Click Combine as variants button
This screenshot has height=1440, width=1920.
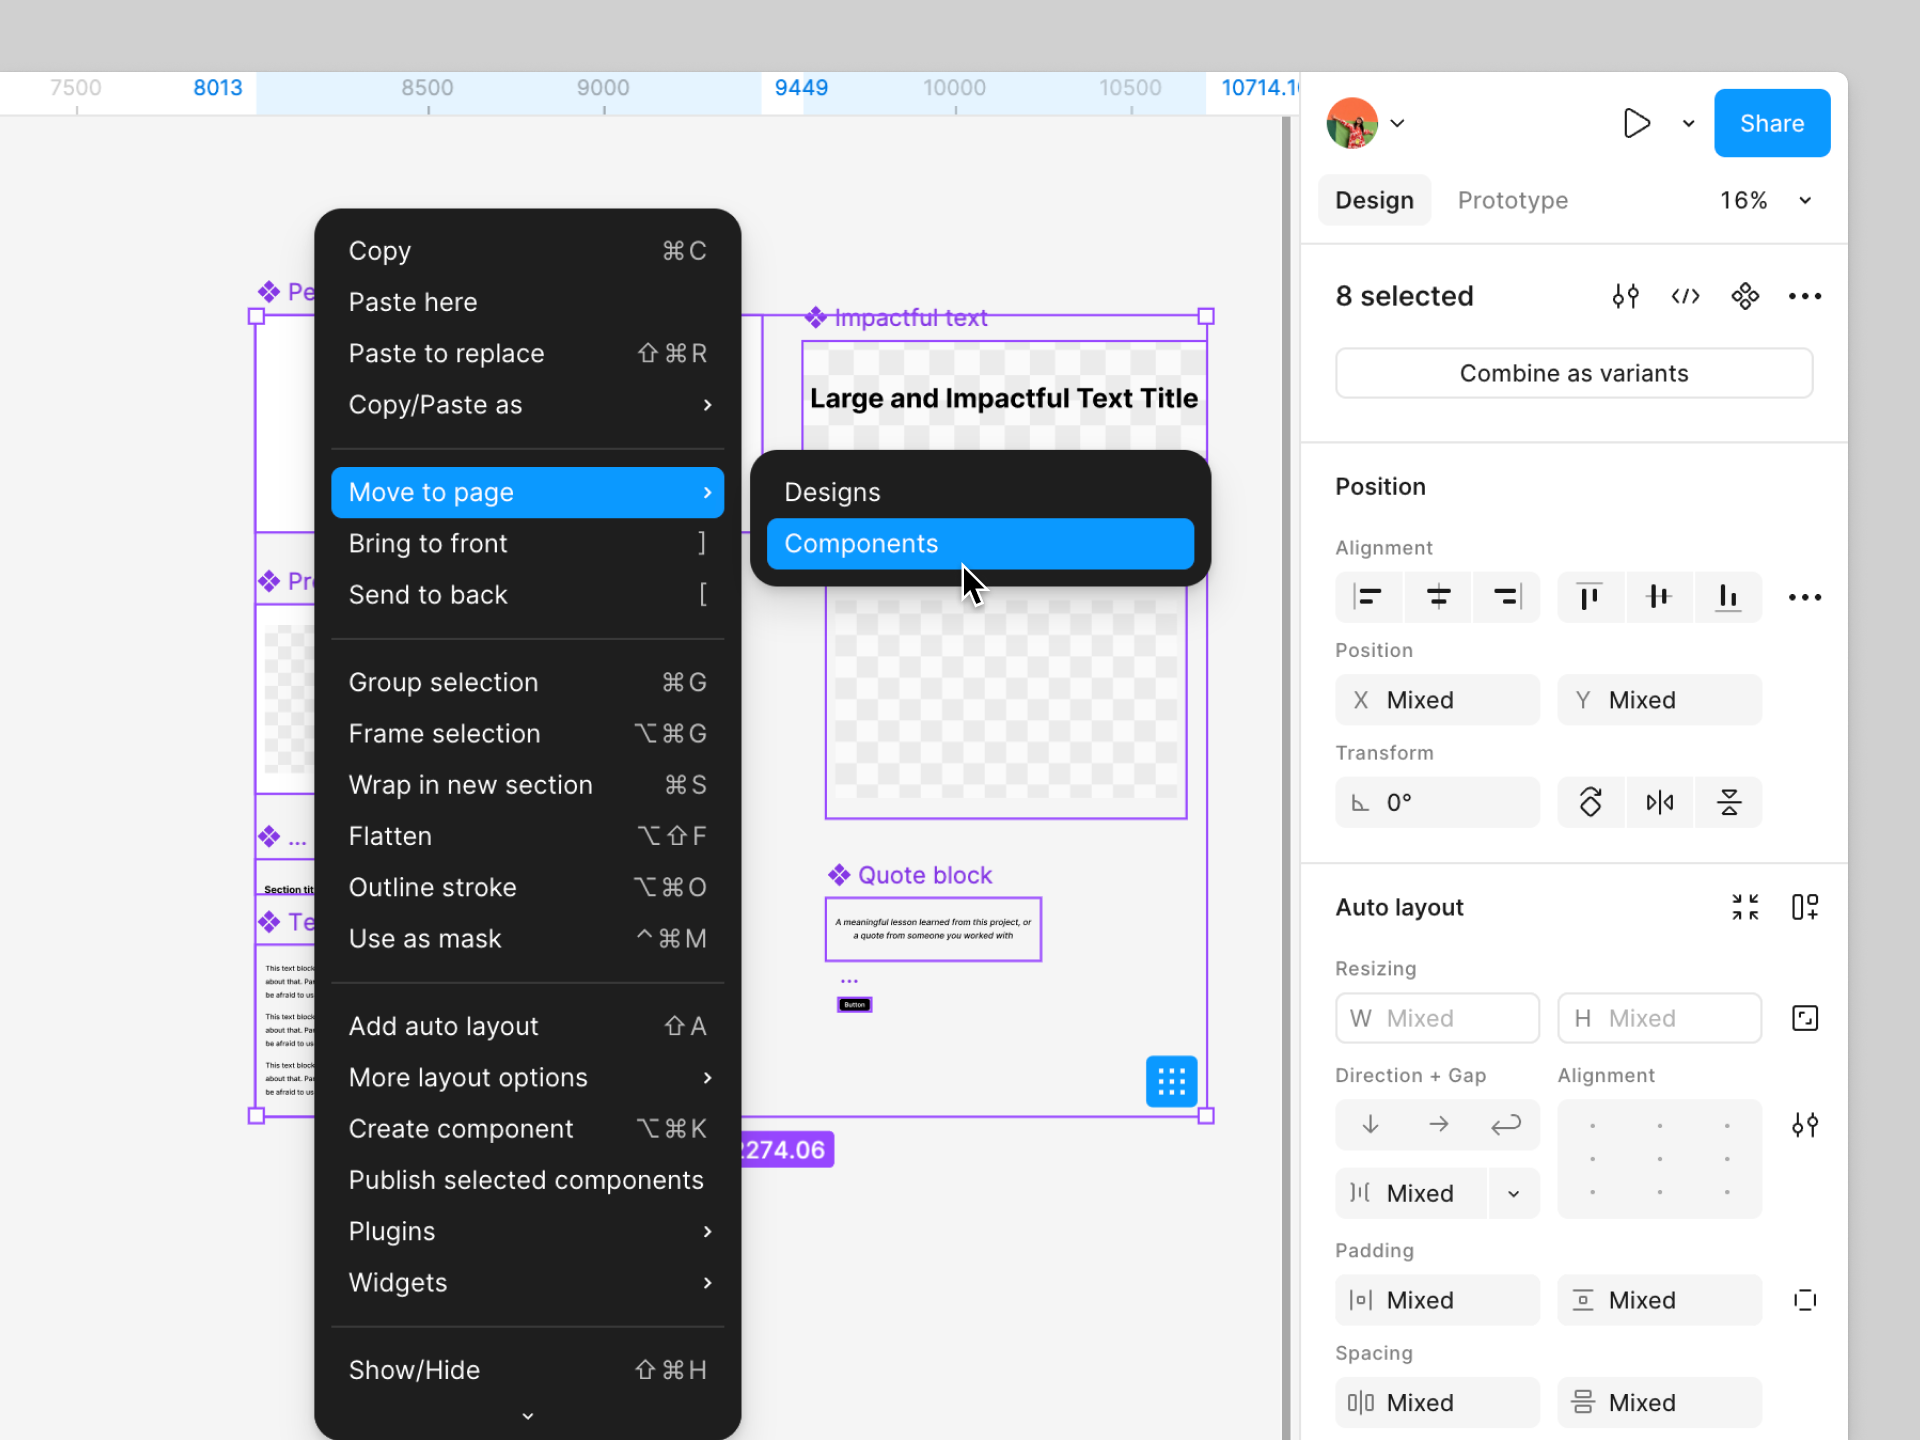1573,374
